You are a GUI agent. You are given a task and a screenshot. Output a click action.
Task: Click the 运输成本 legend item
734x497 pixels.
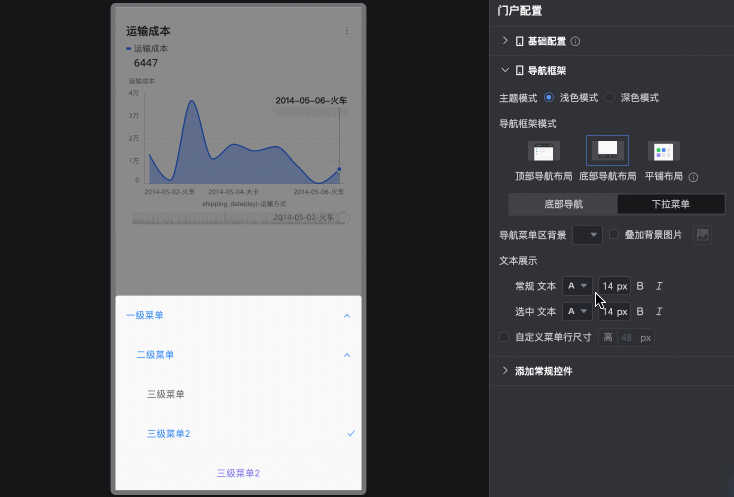[x=147, y=48]
